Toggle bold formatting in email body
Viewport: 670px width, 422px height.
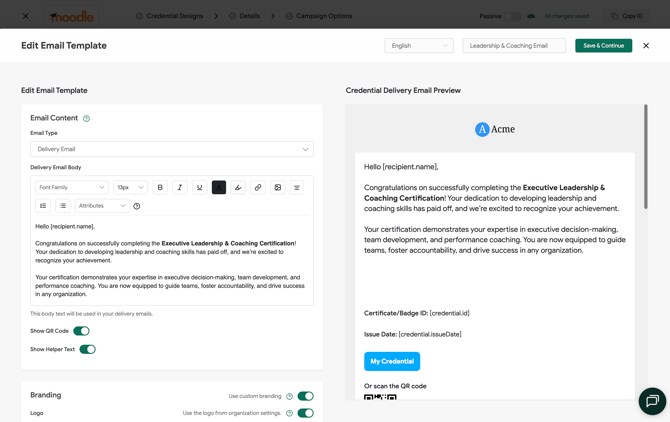(x=160, y=188)
